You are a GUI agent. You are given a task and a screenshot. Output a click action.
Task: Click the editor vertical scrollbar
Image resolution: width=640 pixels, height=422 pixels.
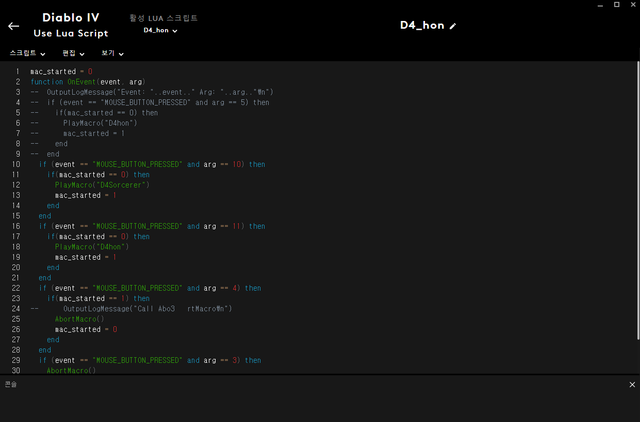point(638,200)
